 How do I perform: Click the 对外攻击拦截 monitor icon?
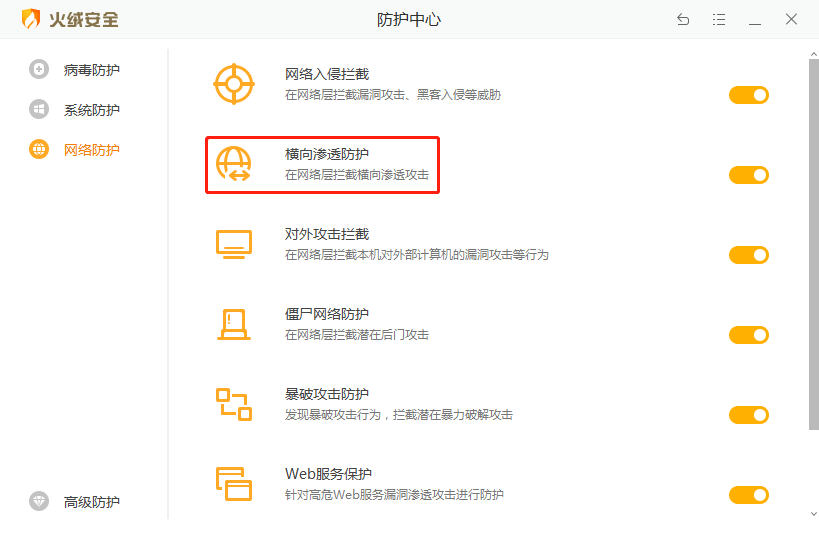point(234,244)
